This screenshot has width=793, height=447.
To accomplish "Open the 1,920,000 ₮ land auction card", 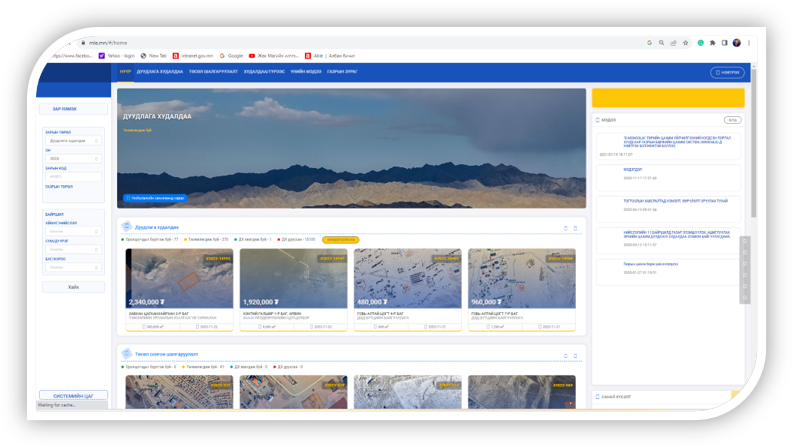I will pyautogui.click(x=293, y=290).
